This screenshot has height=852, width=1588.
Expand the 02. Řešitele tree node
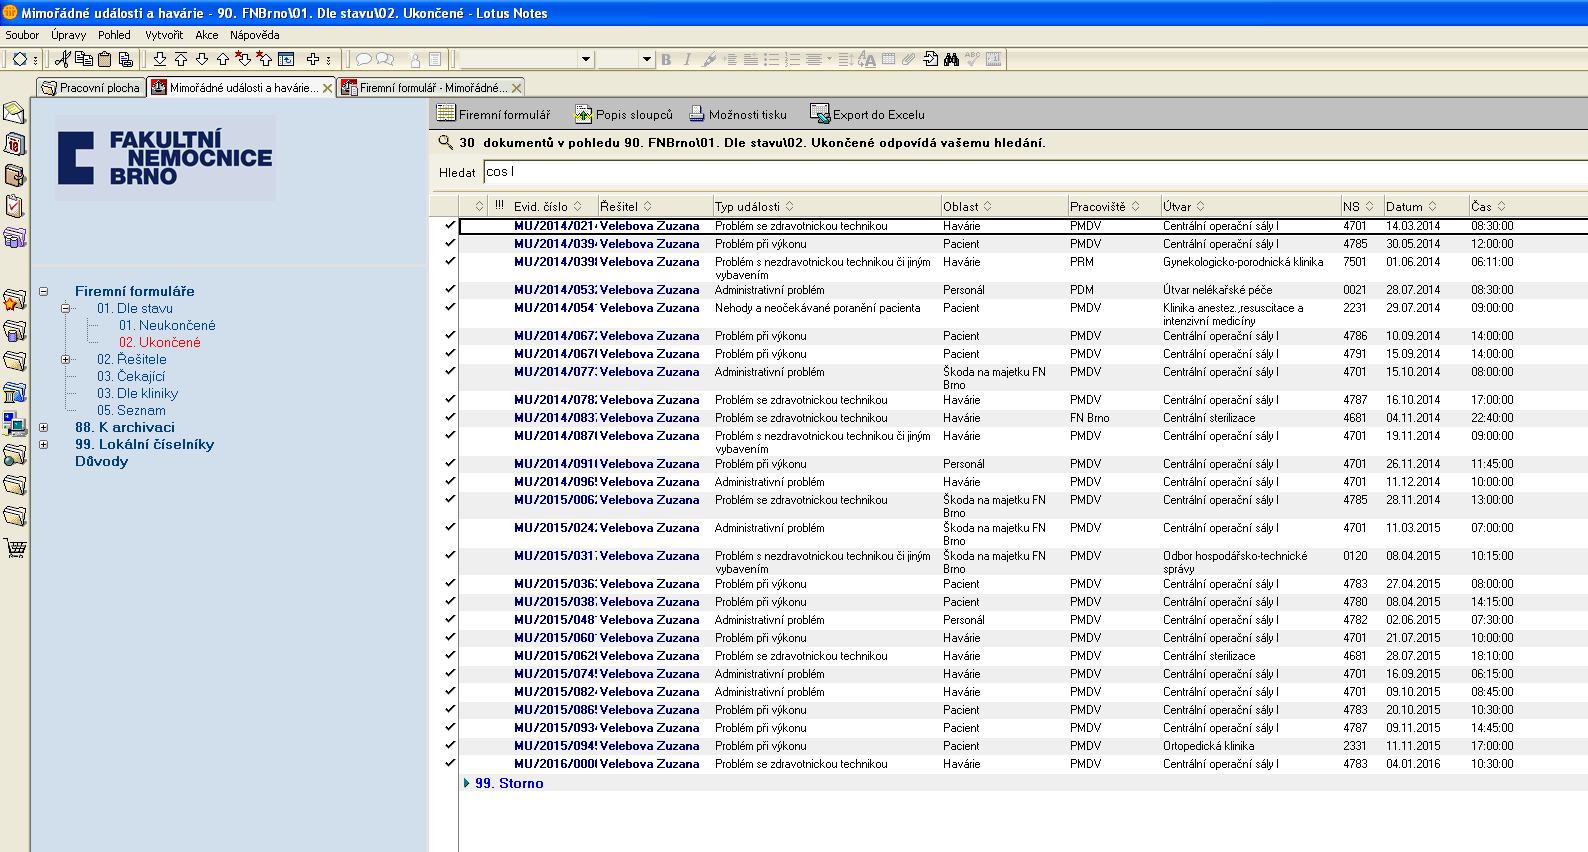coord(66,359)
